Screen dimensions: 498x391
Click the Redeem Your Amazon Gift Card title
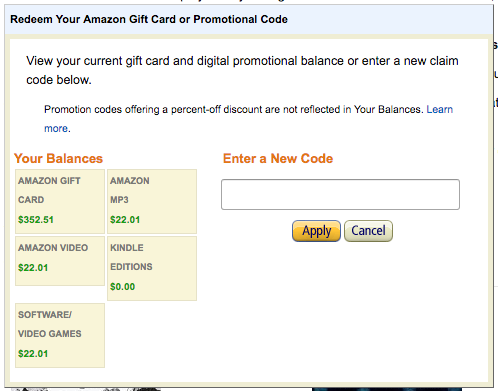click(149, 19)
